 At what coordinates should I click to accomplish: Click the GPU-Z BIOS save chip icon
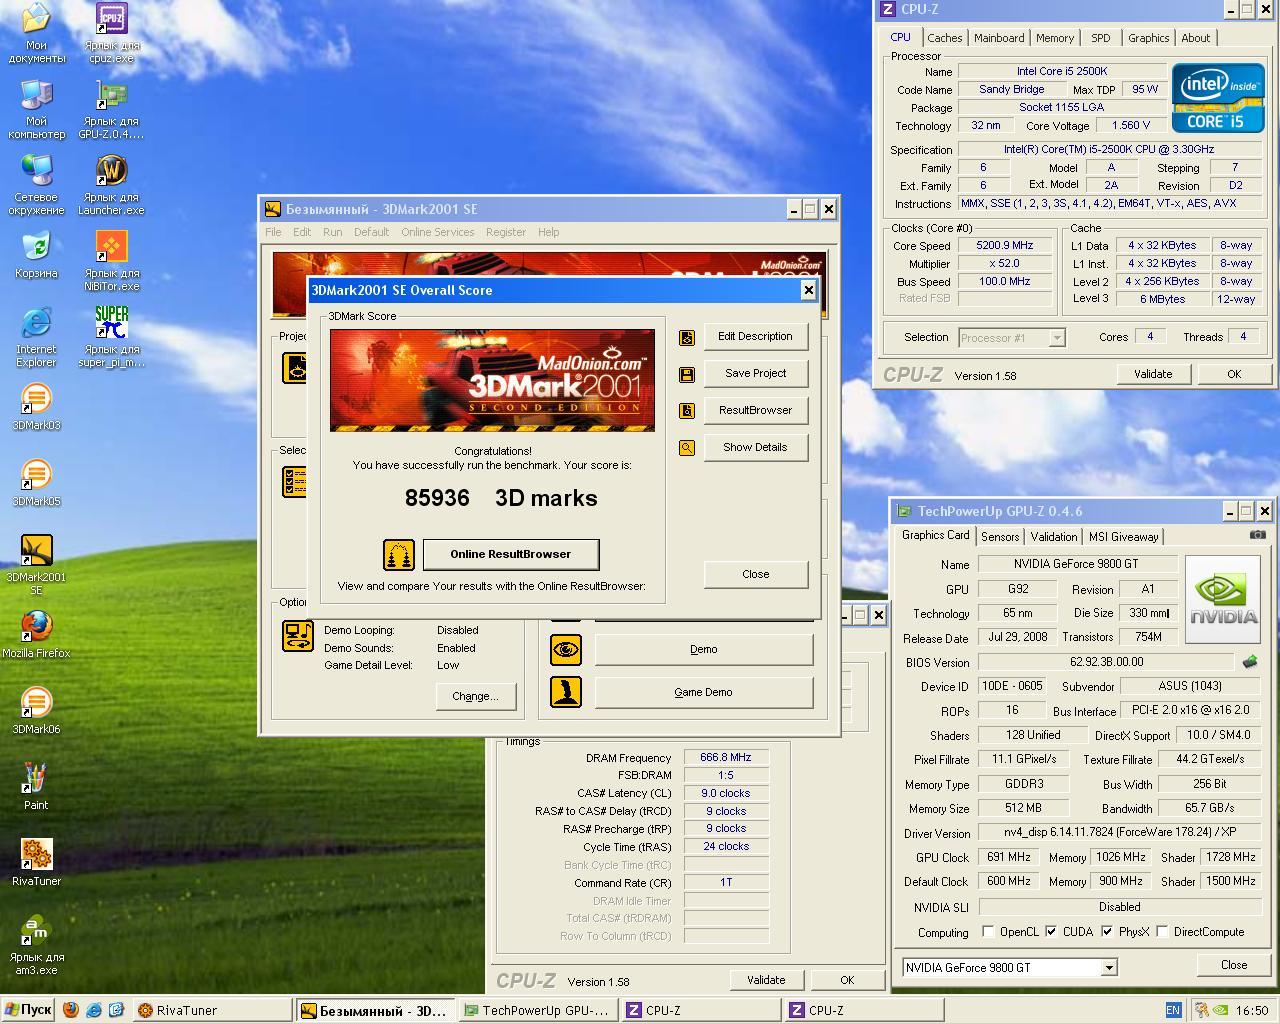pyautogui.click(x=1250, y=662)
